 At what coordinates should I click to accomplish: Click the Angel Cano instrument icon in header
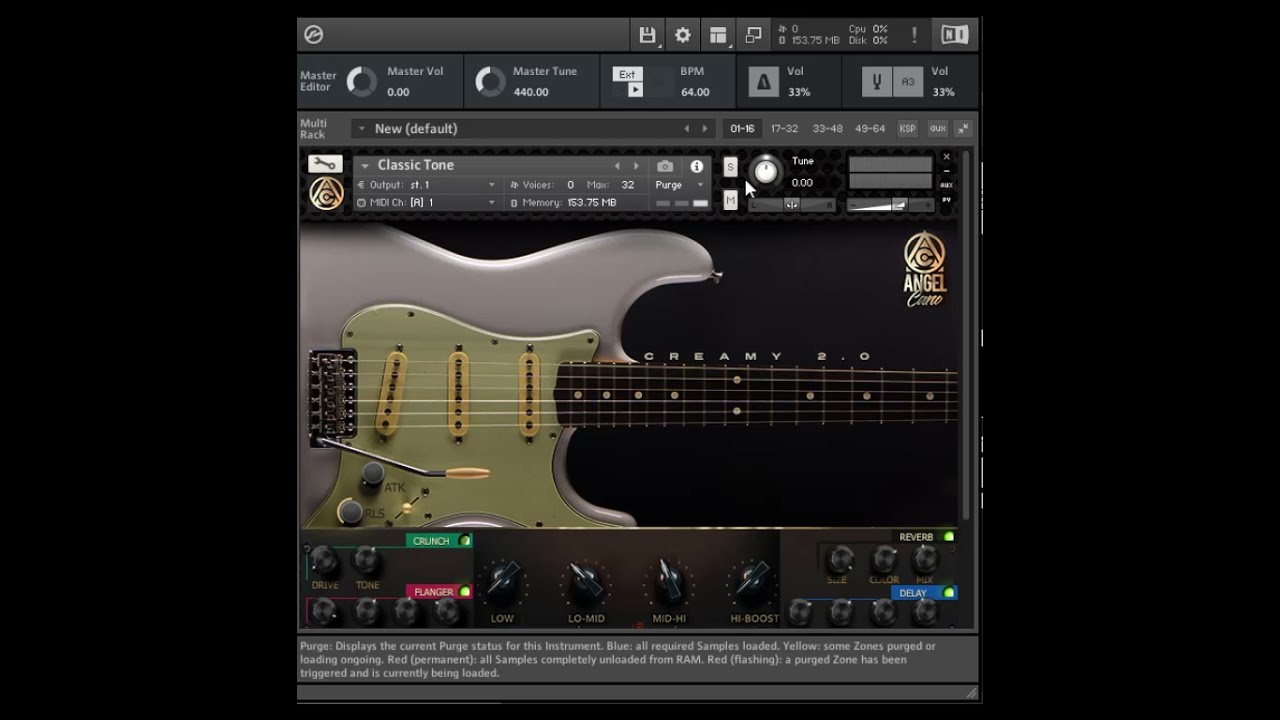point(326,193)
